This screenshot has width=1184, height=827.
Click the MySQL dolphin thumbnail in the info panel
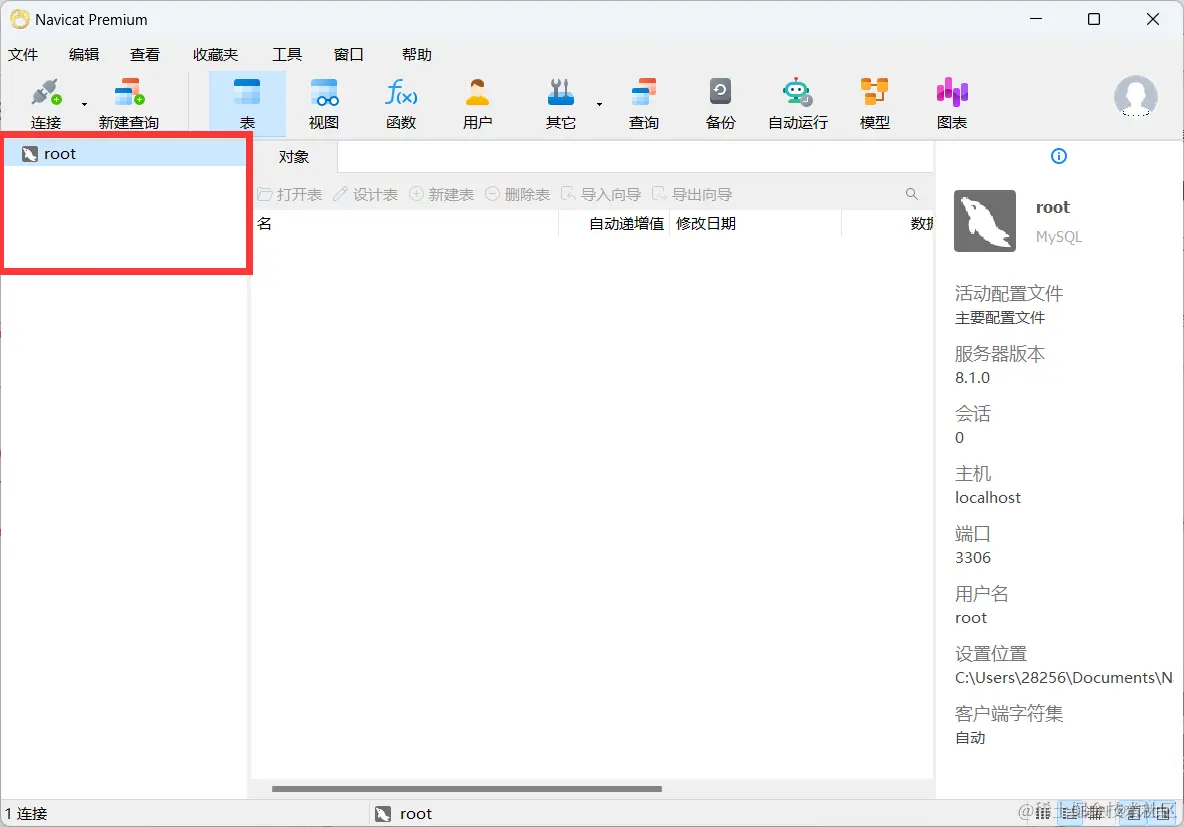985,221
